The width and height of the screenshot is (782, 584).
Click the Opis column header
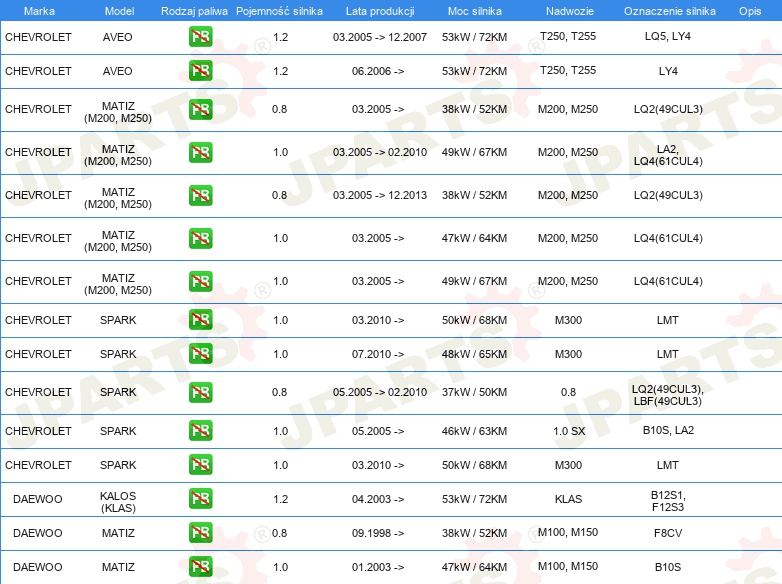pyautogui.click(x=750, y=11)
